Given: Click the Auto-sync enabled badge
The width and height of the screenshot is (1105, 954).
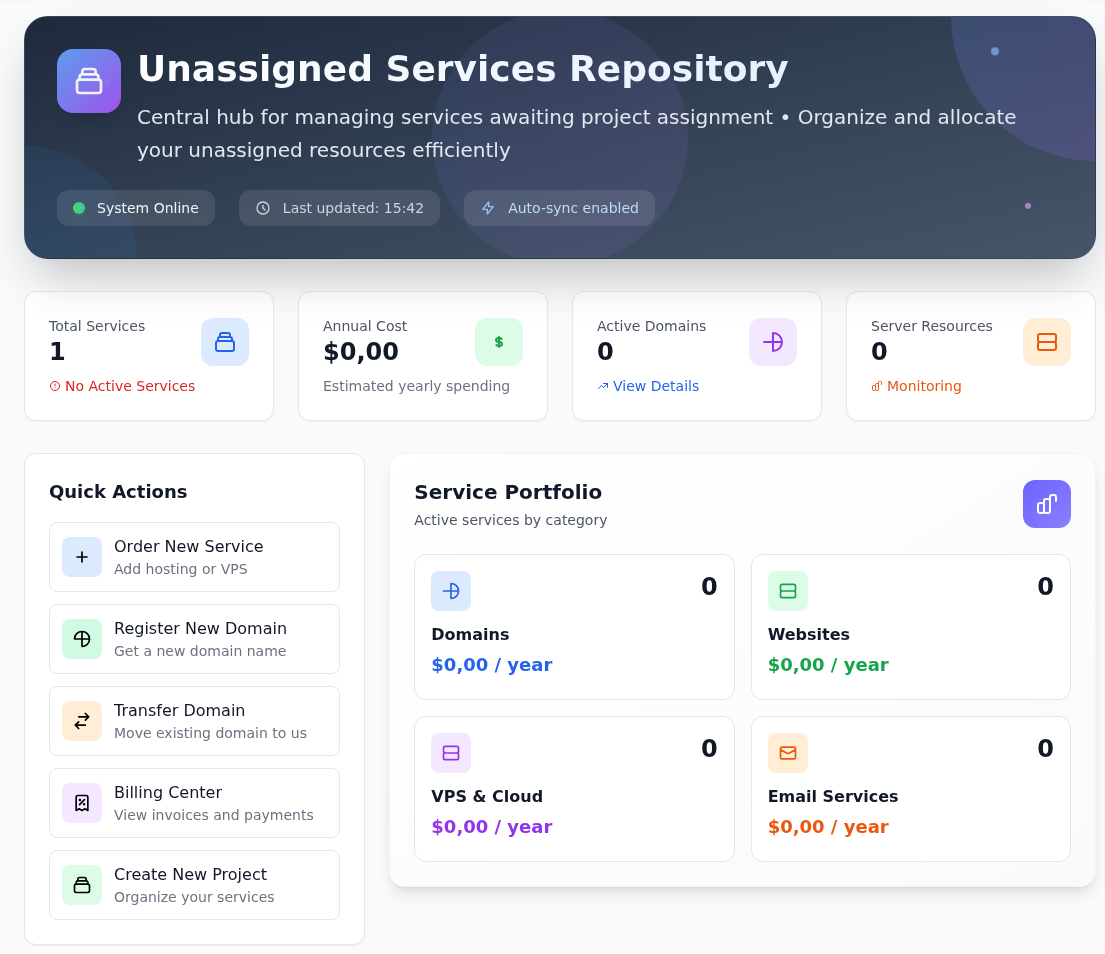Looking at the screenshot, I should tap(560, 208).
